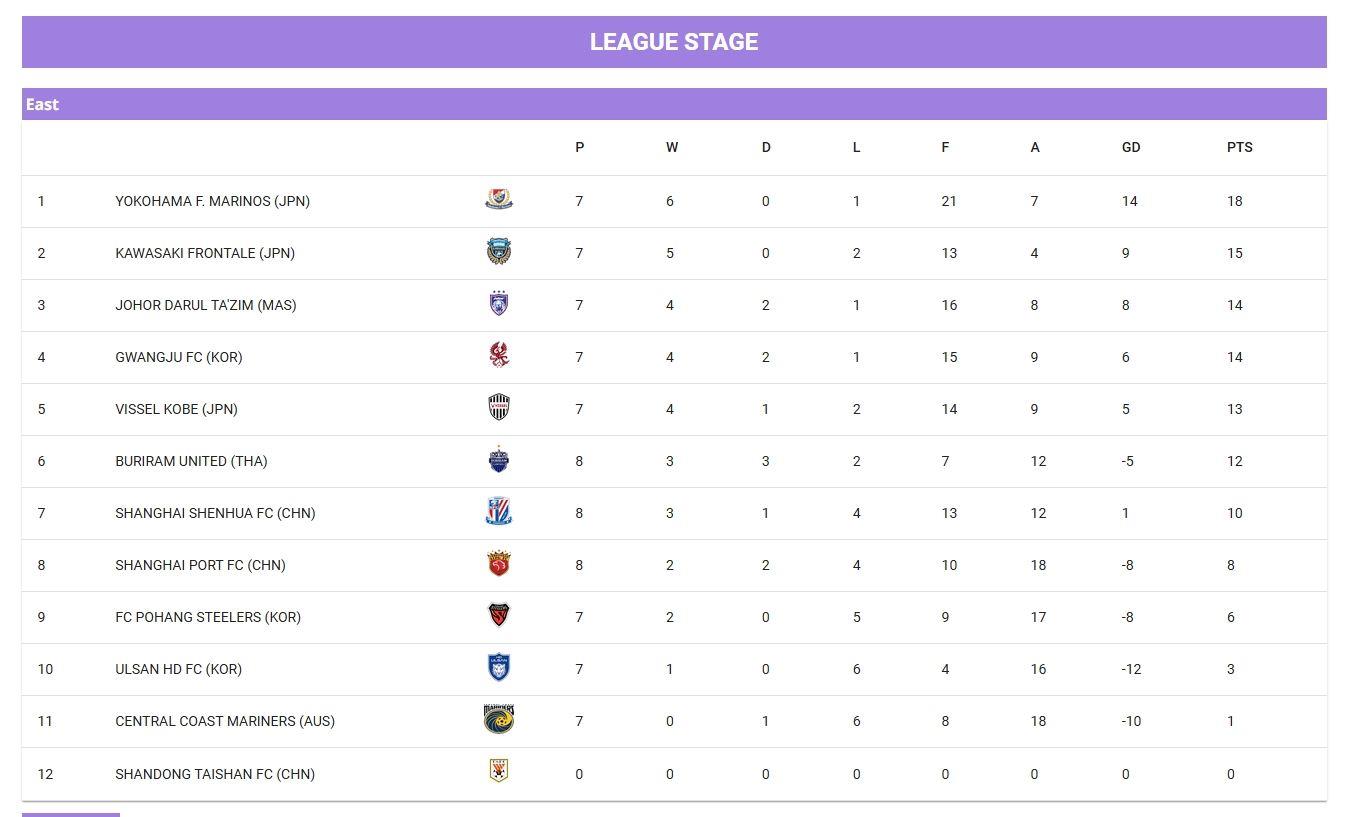The image size is (1356, 817).
Task: Click the Central Coast Mariners club crest
Action: 499,720
